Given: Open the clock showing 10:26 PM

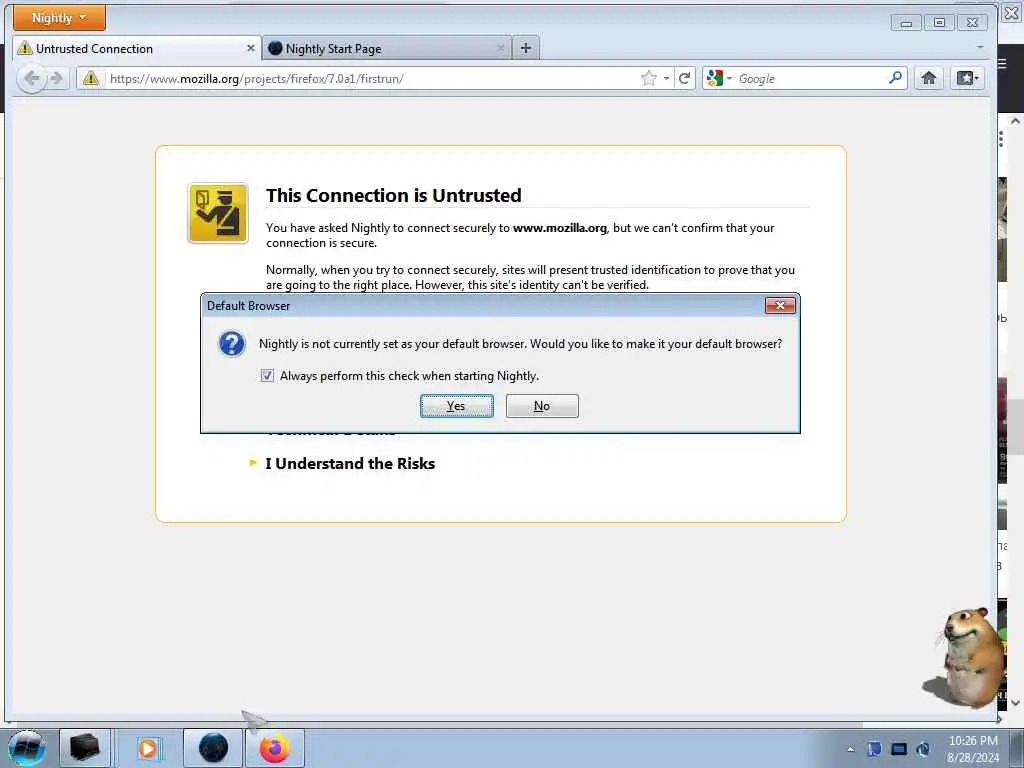Looking at the screenshot, I should click(x=973, y=749).
